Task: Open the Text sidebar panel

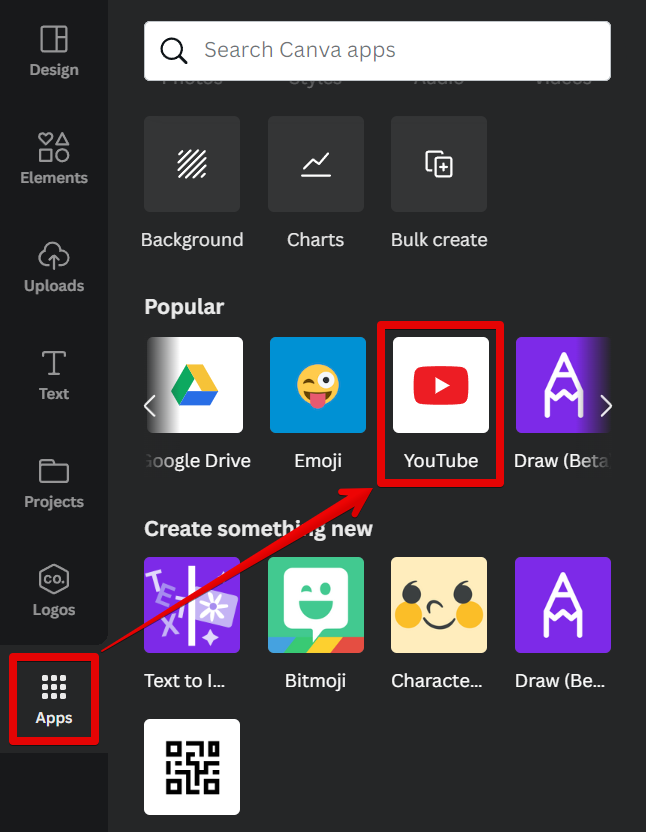Action: (x=54, y=375)
